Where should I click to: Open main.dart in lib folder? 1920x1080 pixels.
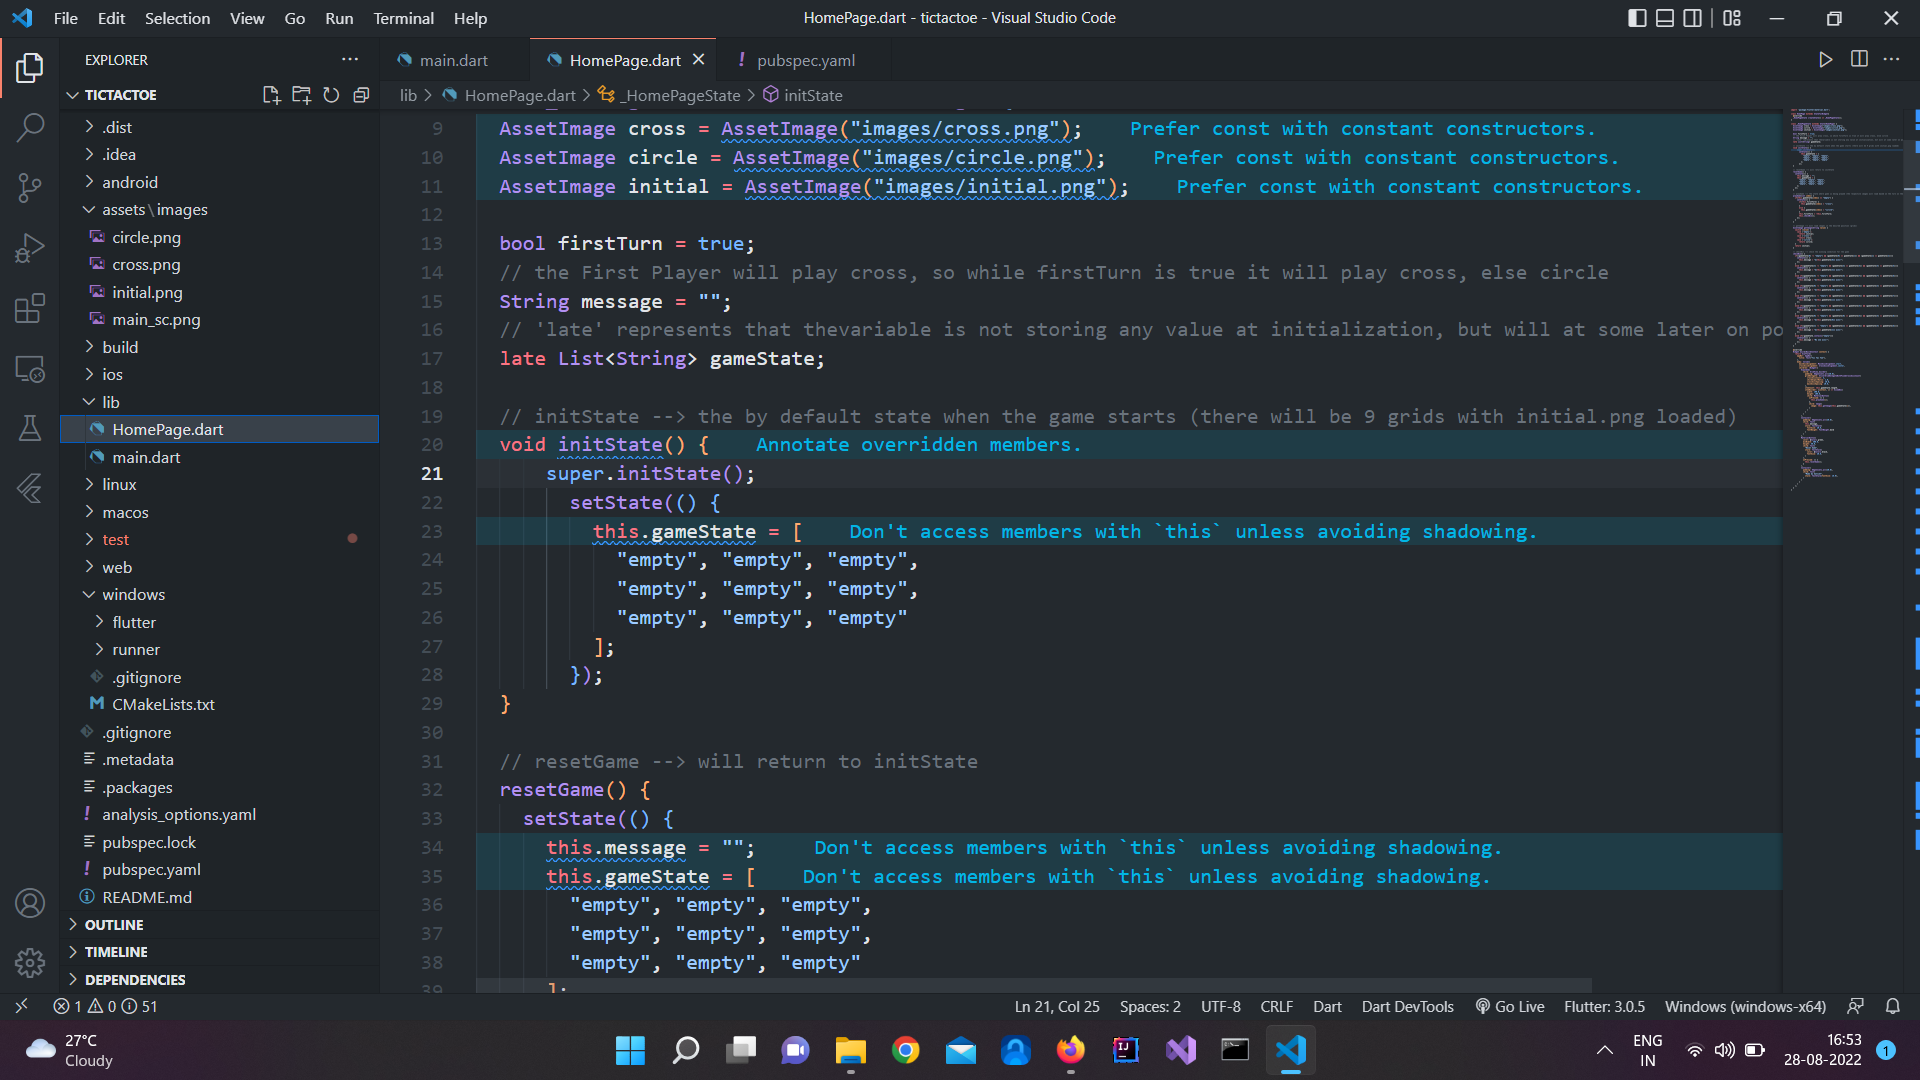[x=146, y=457]
